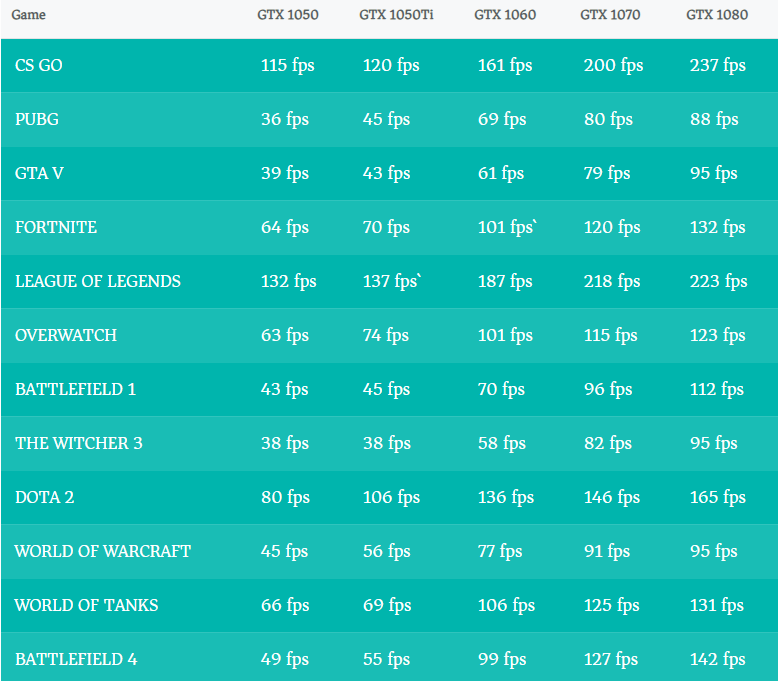Click Fortnite GTX 1050Ti value 70 fps

(x=387, y=228)
